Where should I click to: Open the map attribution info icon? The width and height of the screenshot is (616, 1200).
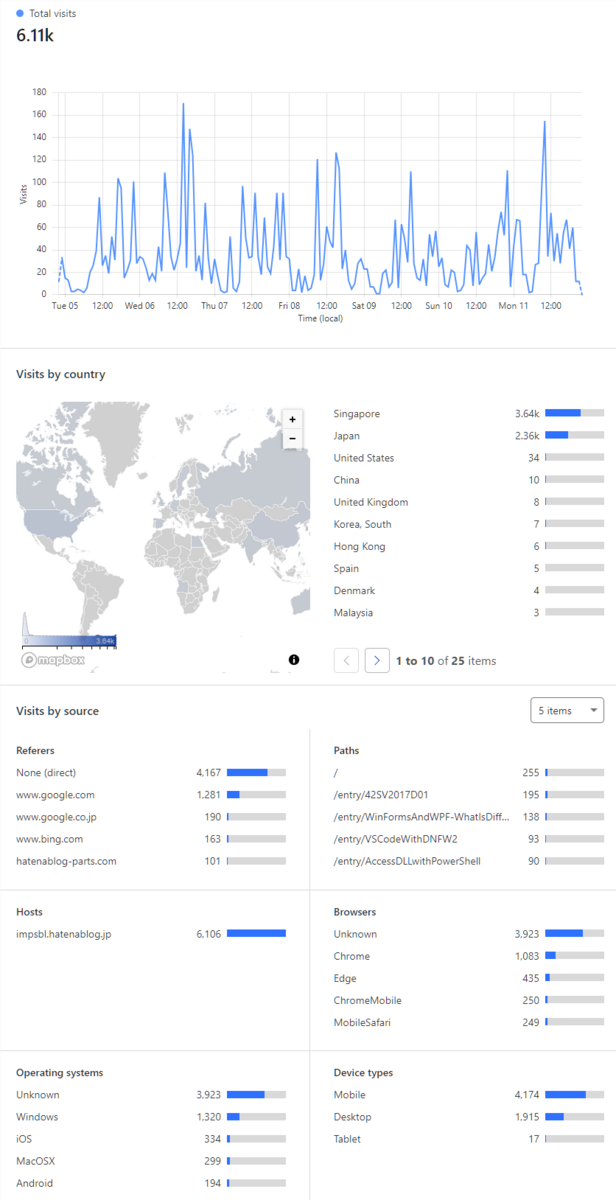[x=294, y=659]
